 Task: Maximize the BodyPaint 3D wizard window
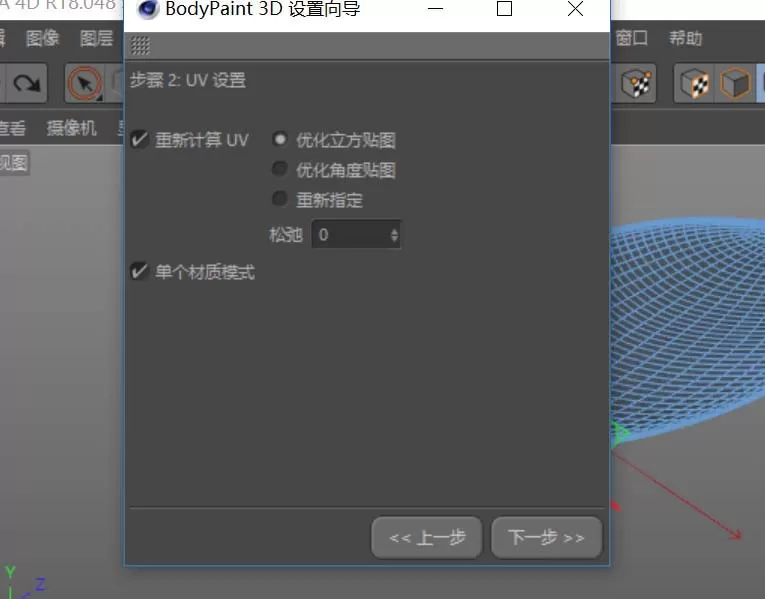(x=504, y=9)
